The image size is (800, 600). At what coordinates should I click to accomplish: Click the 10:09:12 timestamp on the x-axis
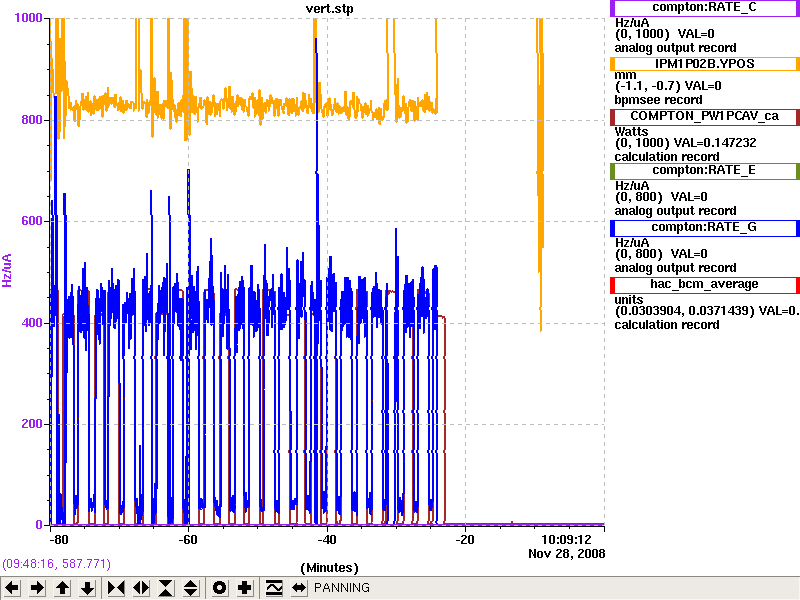(566, 540)
